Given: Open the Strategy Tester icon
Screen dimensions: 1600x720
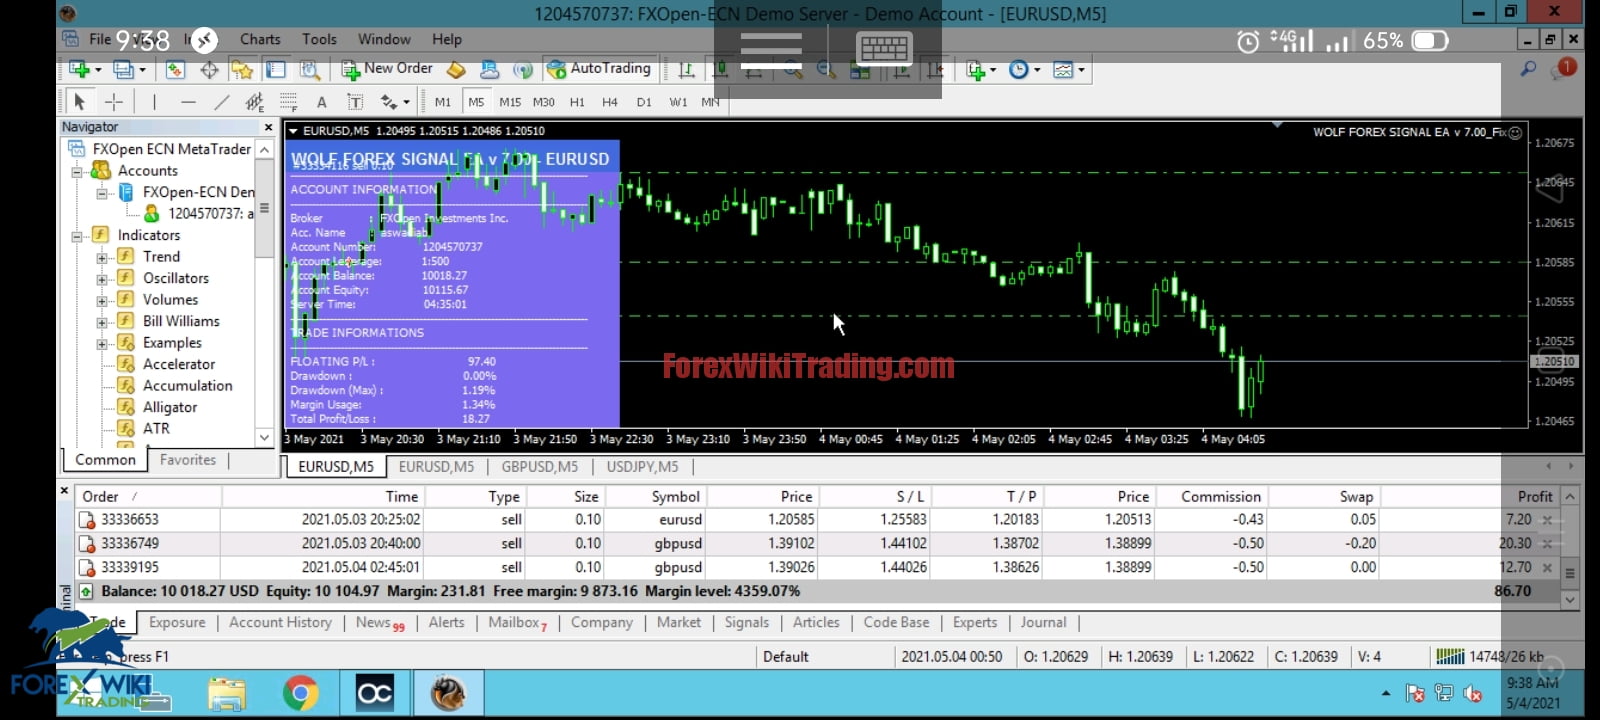Looking at the screenshot, I should pos(309,69).
